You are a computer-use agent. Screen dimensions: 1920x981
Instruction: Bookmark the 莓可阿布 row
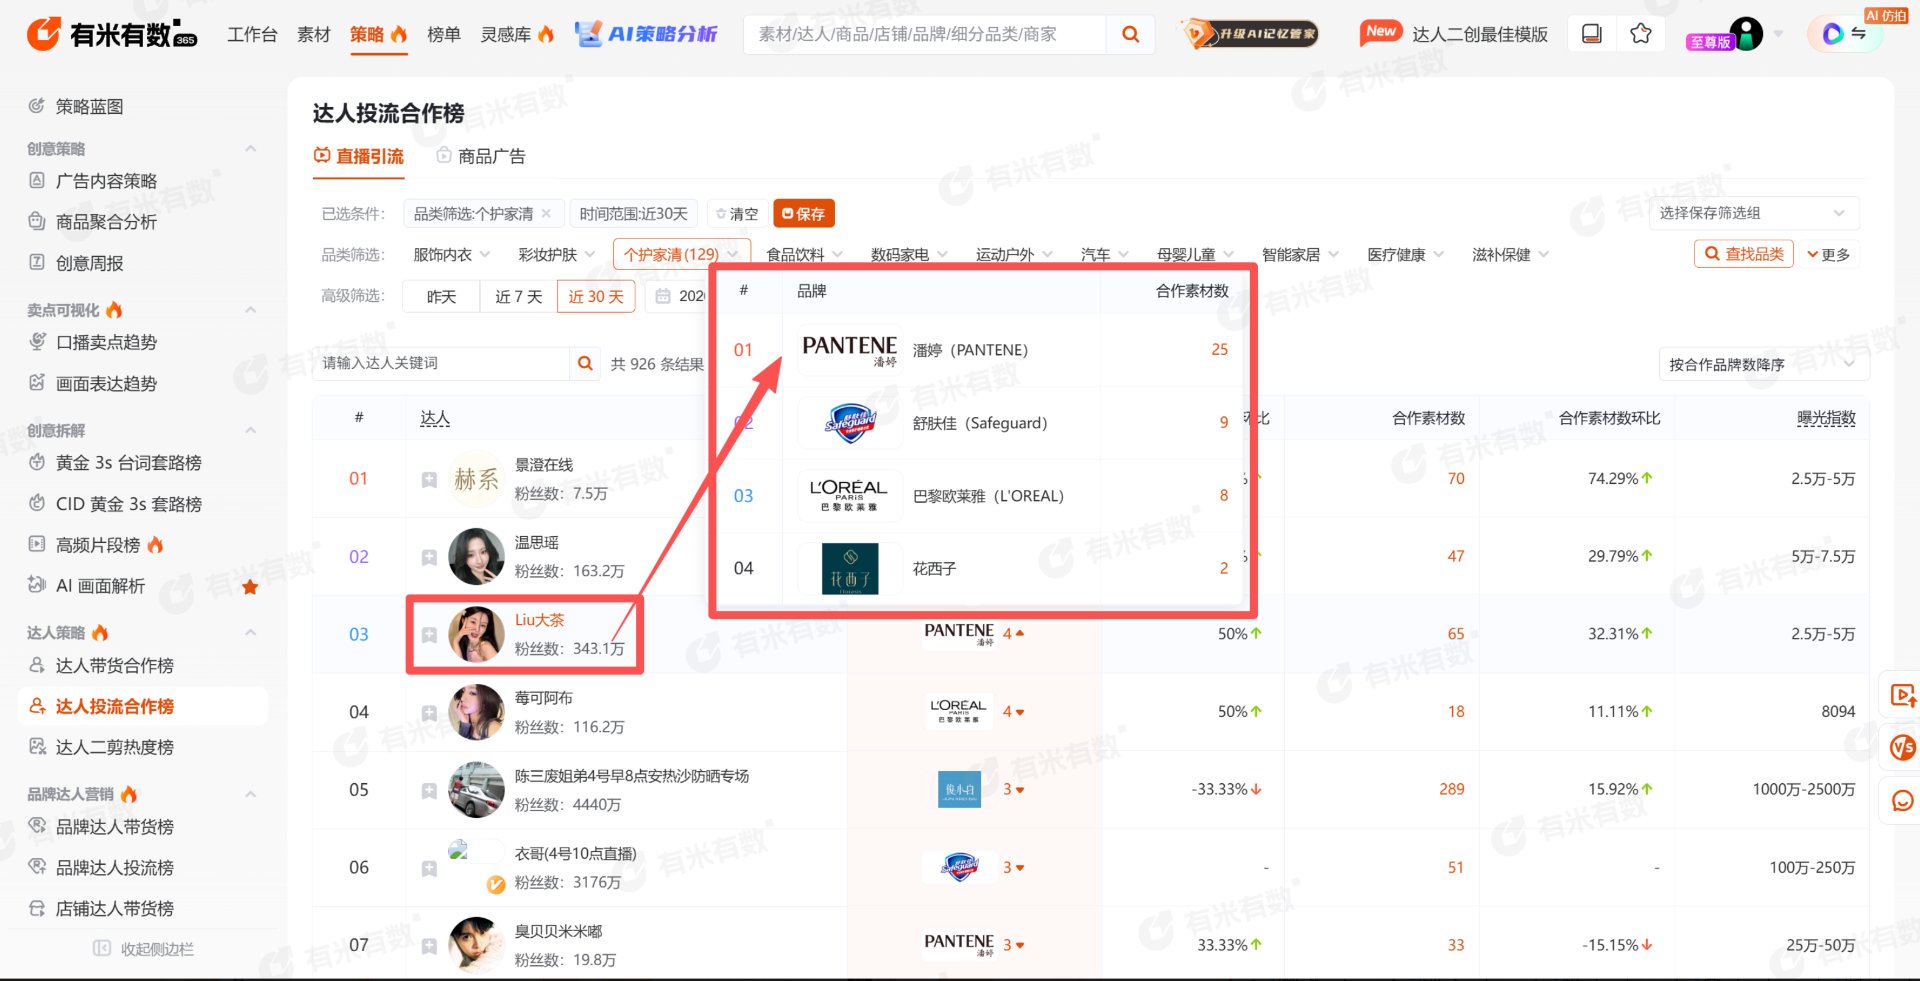(429, 712)
